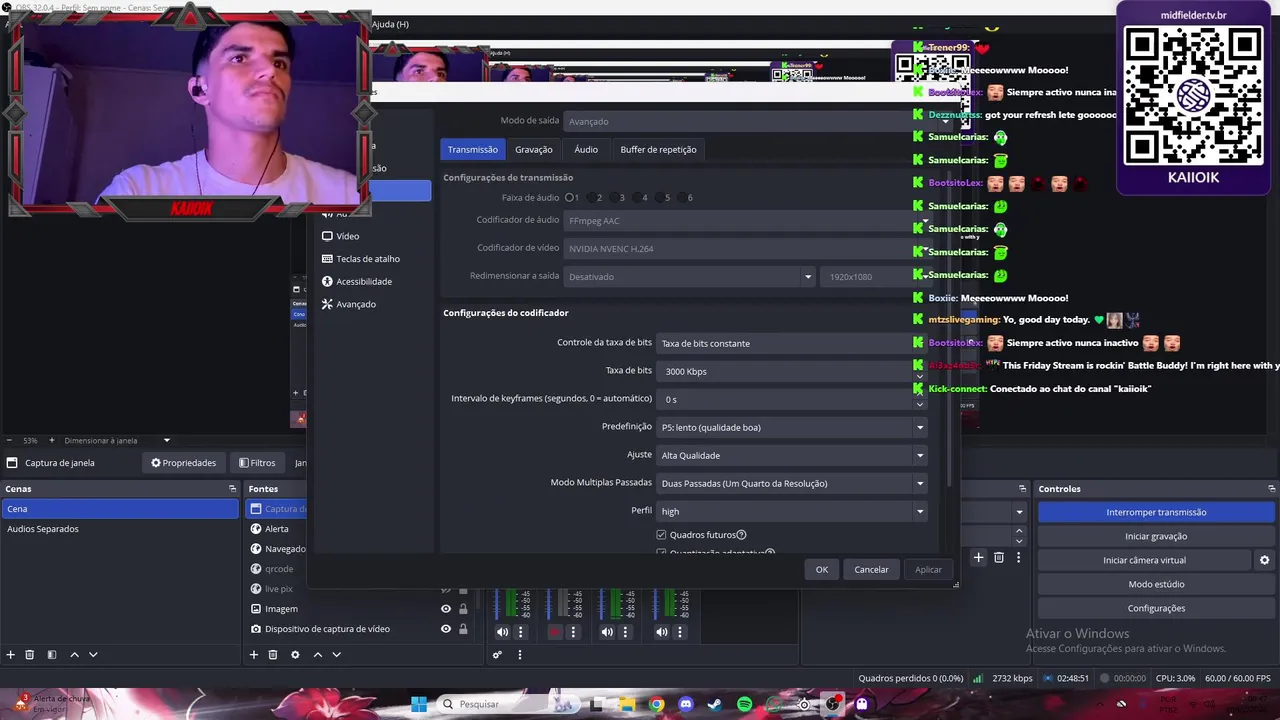This screenshot has width=1280, height=720.
Task: Switch to the Áudio tab
Action: point(586,149)
